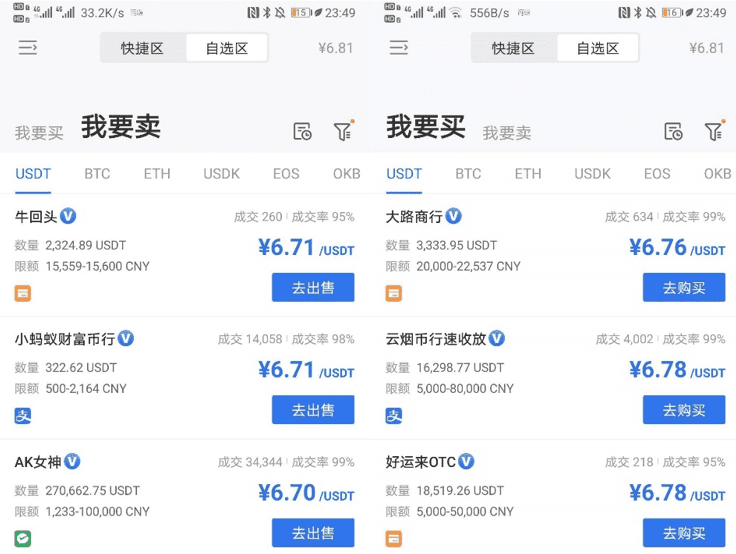This screenshot has height=554, width=736.
Task: Tap 数量 16,298.77 USDT text
Action: coord(445,368)
